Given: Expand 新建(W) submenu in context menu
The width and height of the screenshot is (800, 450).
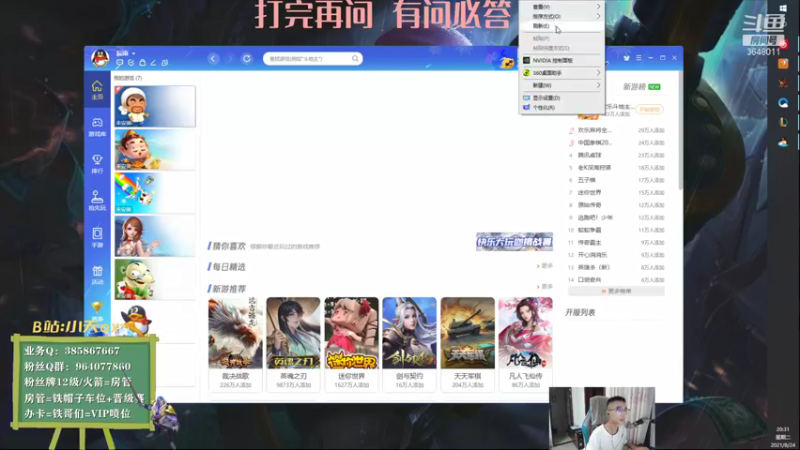Looking at the screenshot, I should click(x=562, y=85).
